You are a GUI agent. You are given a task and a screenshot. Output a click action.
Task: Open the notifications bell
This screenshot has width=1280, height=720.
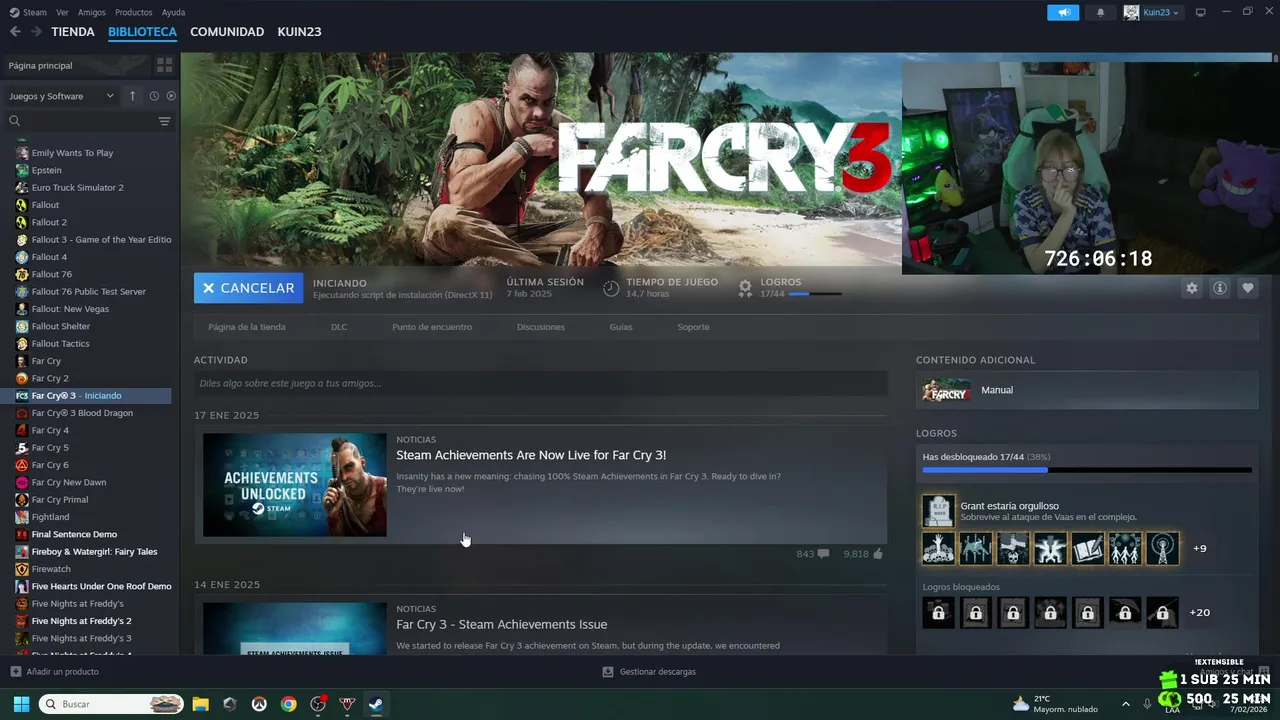1101,12
